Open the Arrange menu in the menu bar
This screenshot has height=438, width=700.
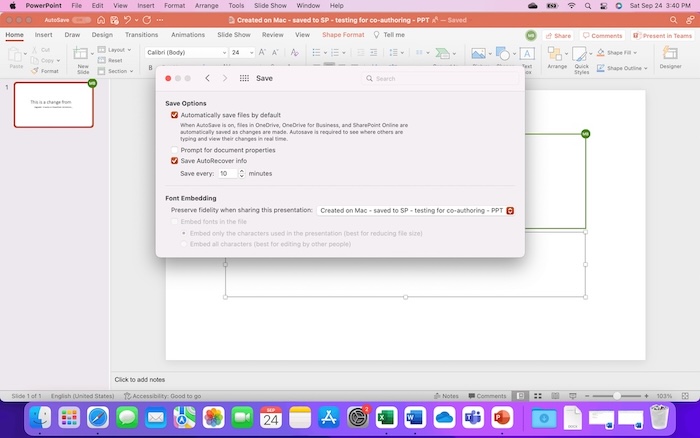pos(206,6)
